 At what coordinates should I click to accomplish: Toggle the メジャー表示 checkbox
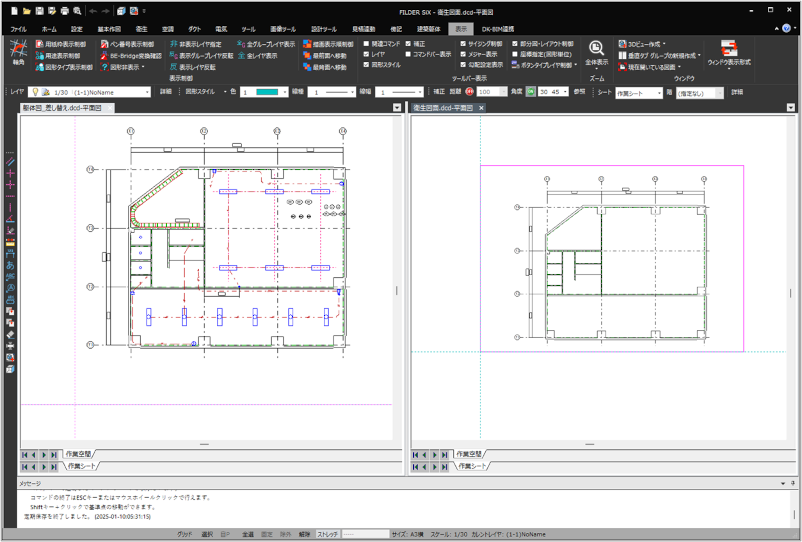(x=462, y=55)
